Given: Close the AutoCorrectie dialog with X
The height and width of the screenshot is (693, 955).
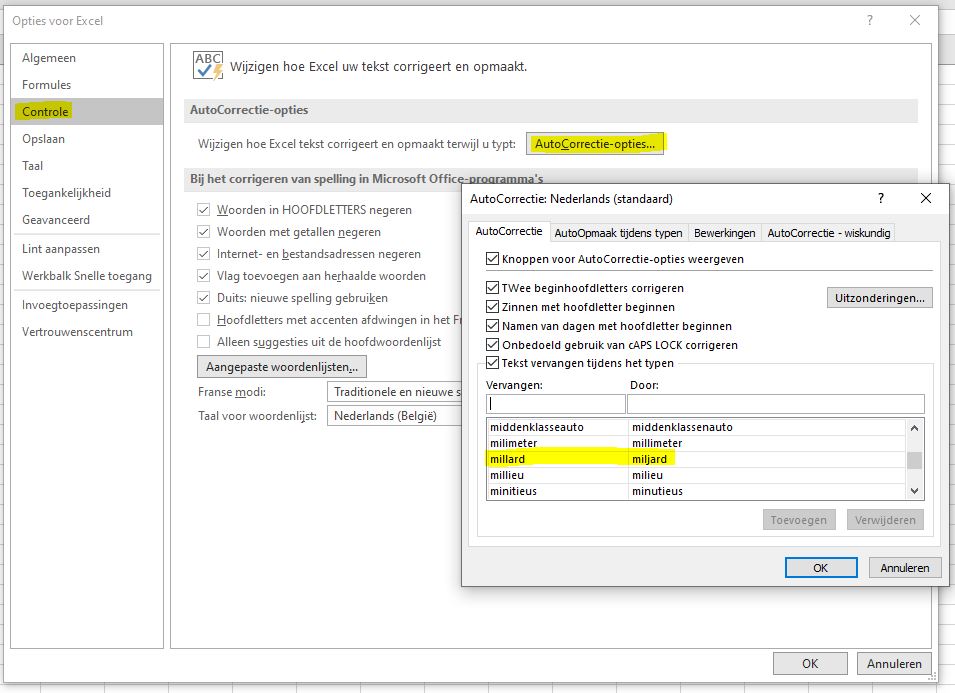Looking at the screenshot, I should tap(925, 198).
